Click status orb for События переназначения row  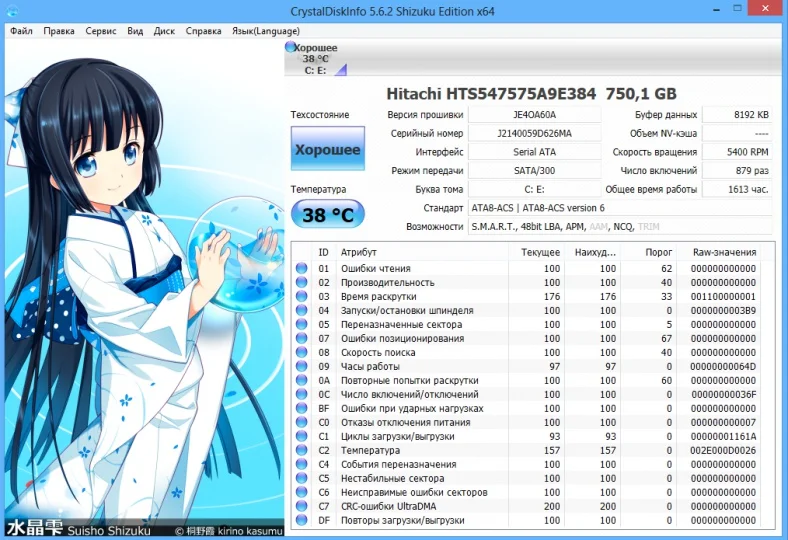[x=302, y=464]
